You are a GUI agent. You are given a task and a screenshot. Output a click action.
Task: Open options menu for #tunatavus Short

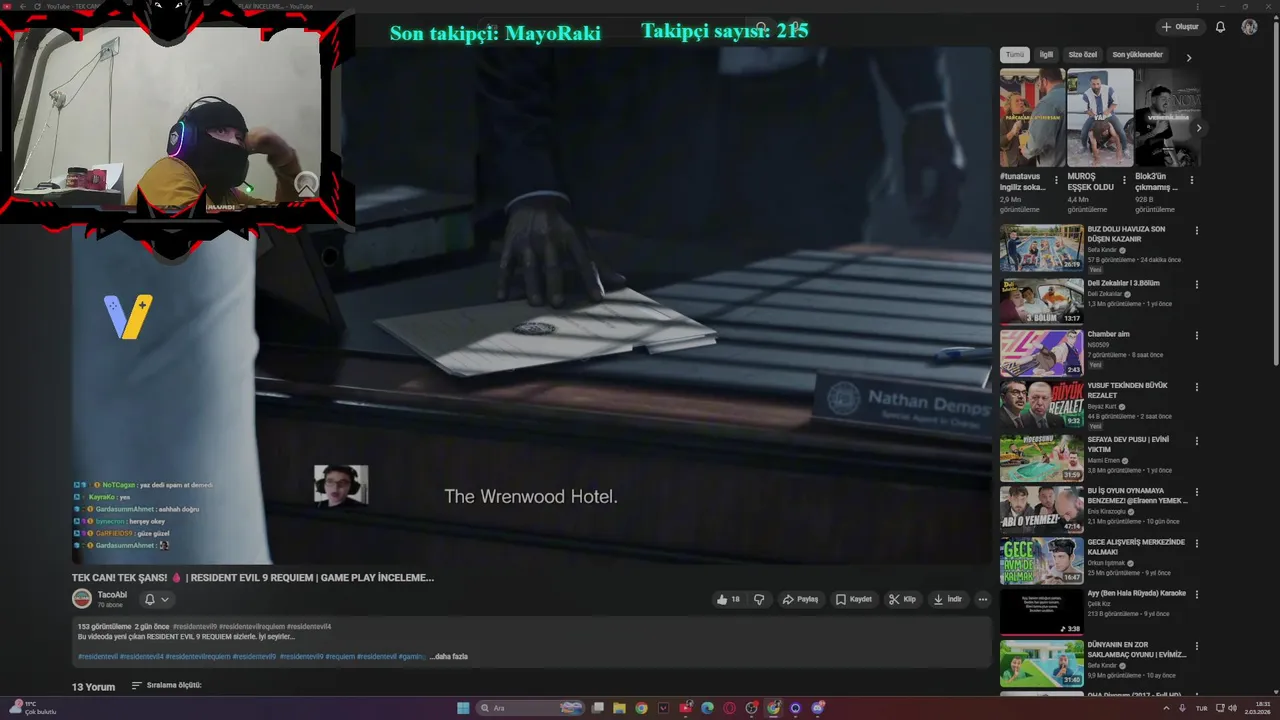(1056, 181)
